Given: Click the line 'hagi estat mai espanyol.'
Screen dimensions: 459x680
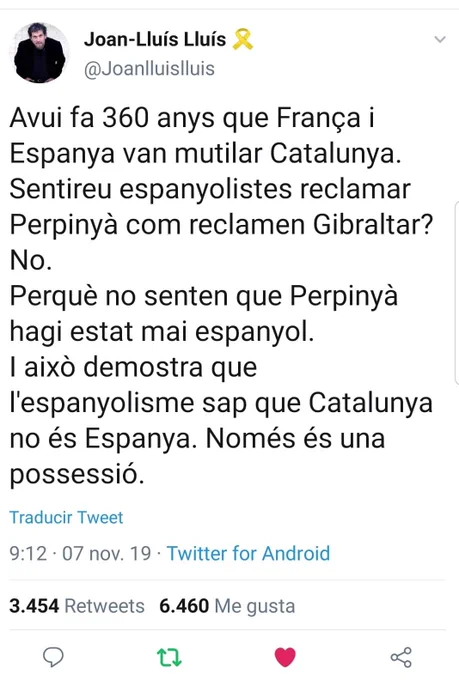Looking at the screenshot, I should [162, 332].
